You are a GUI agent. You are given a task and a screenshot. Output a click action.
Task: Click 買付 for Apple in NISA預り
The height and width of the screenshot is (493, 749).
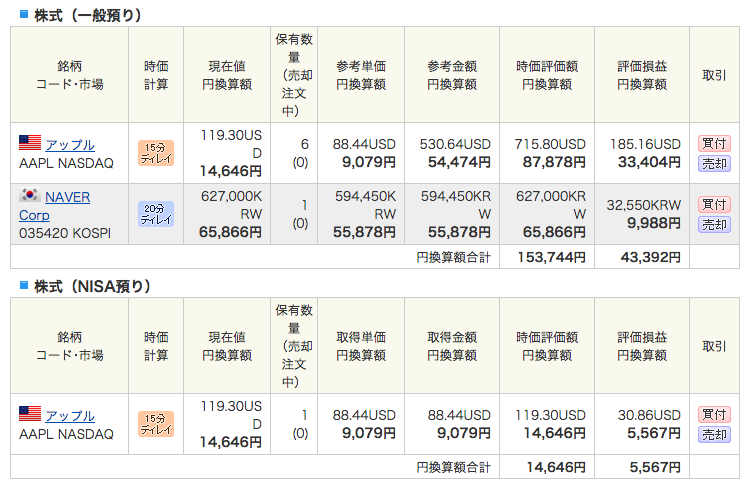pyautogui.click(x=714, y=414)
